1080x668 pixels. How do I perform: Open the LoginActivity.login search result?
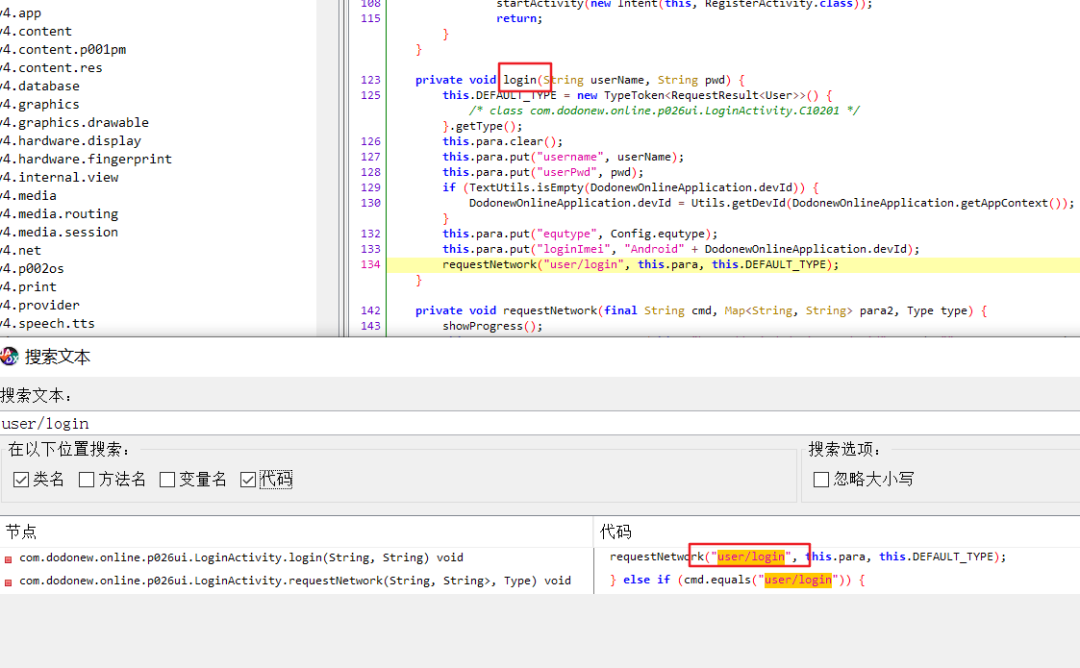coord(230,557)
